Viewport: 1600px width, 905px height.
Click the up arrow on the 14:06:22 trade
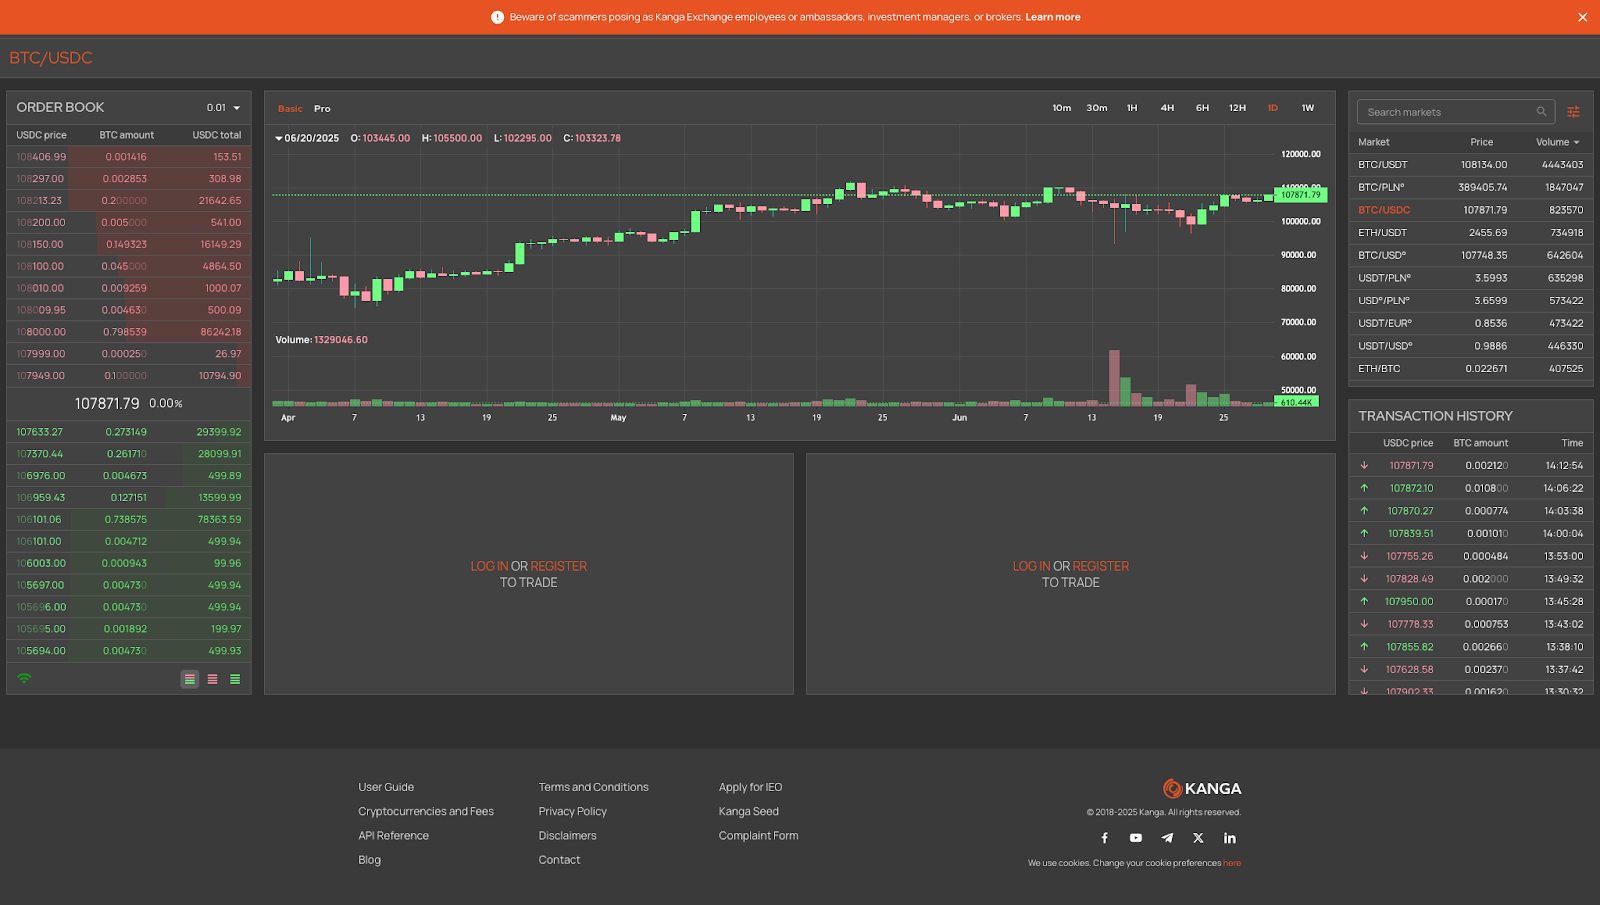[1364, 488]
